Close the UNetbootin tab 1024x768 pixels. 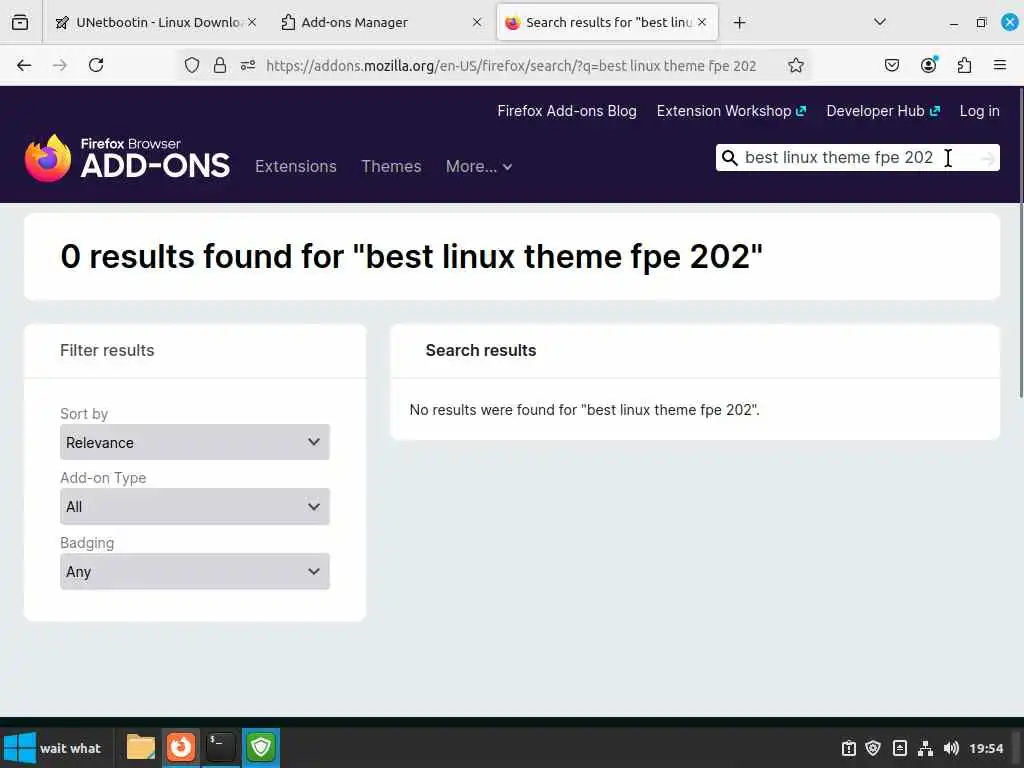pos(252,22)
